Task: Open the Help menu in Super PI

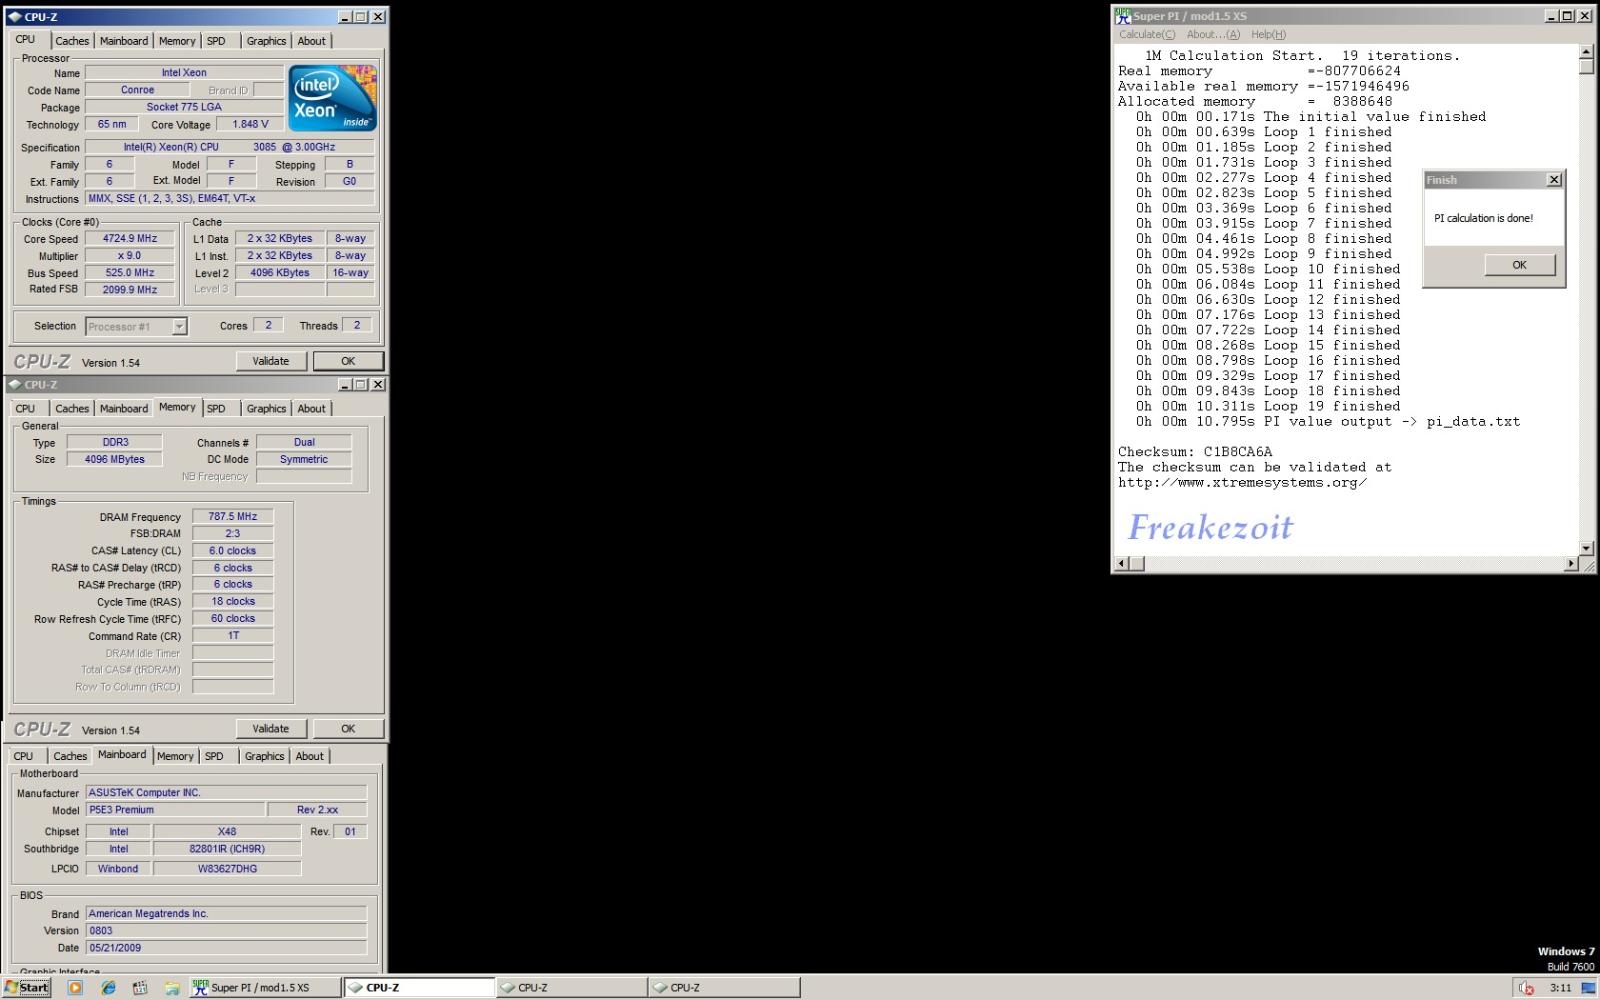Action: [1269, 34]
